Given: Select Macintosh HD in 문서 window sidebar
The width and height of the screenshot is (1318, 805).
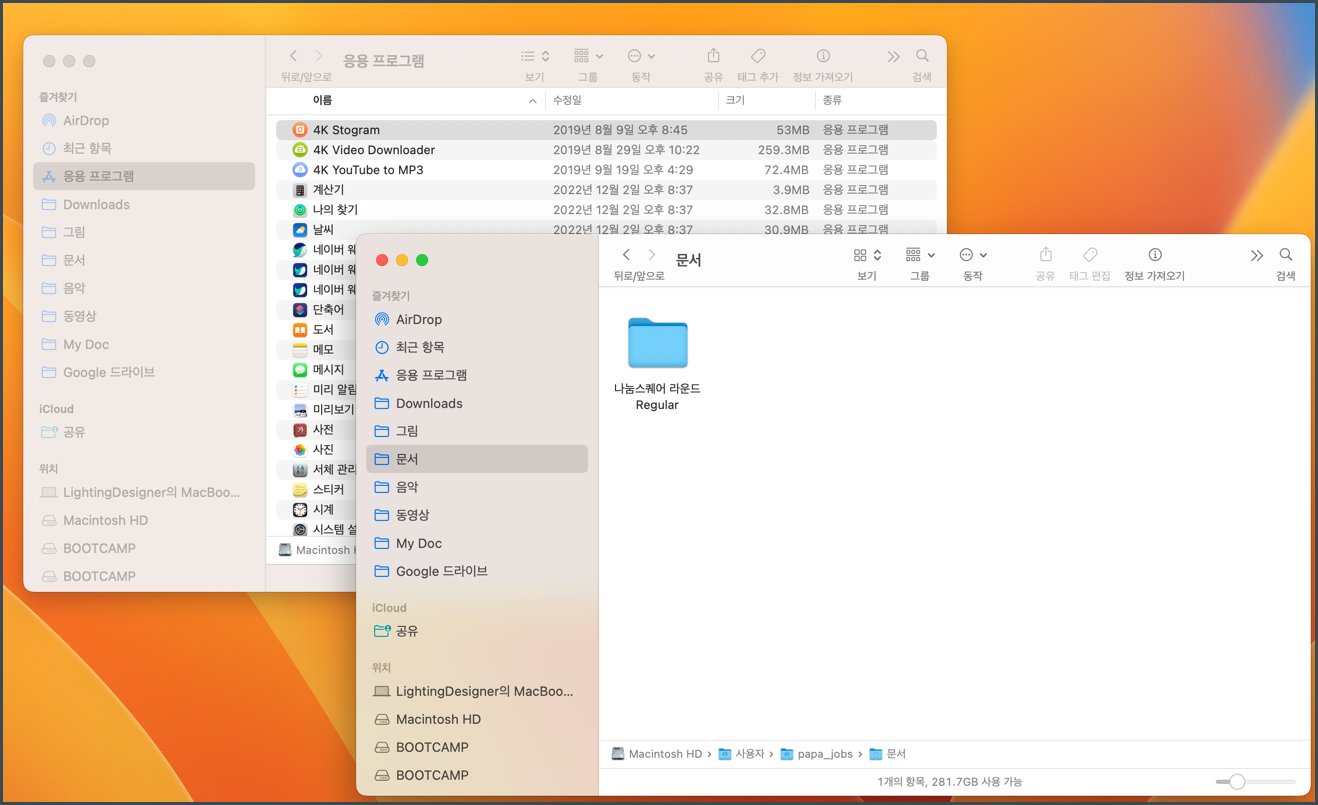Looking at the screenshot, I should [477, 719].
